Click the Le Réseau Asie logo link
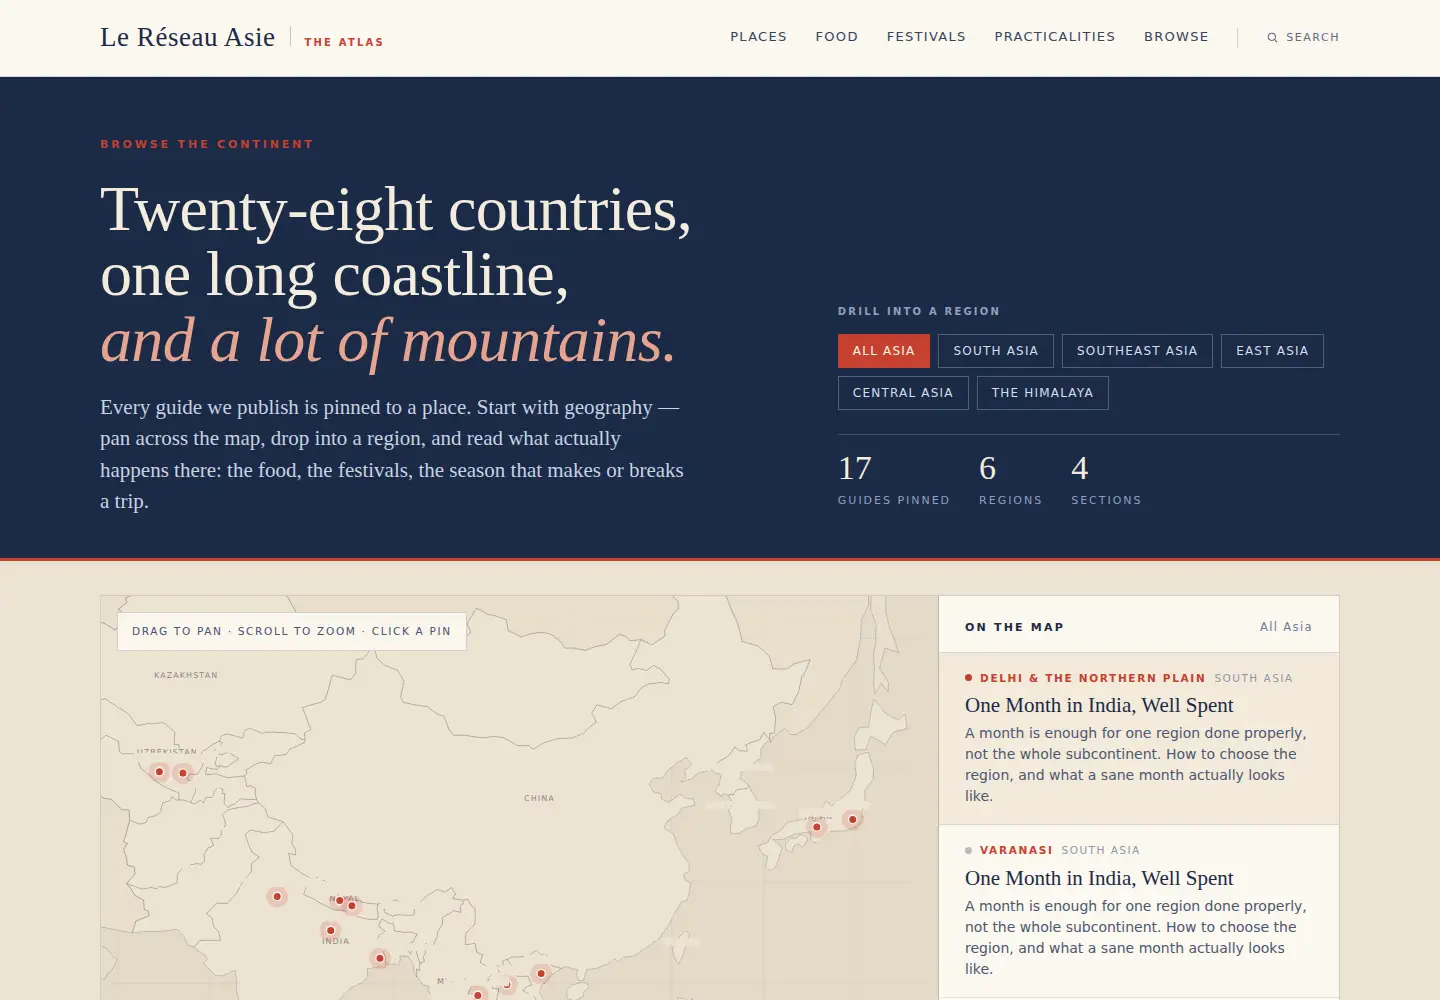Image resolution: width=1440 pixels, height=1000 pixels. click(187, 37)
